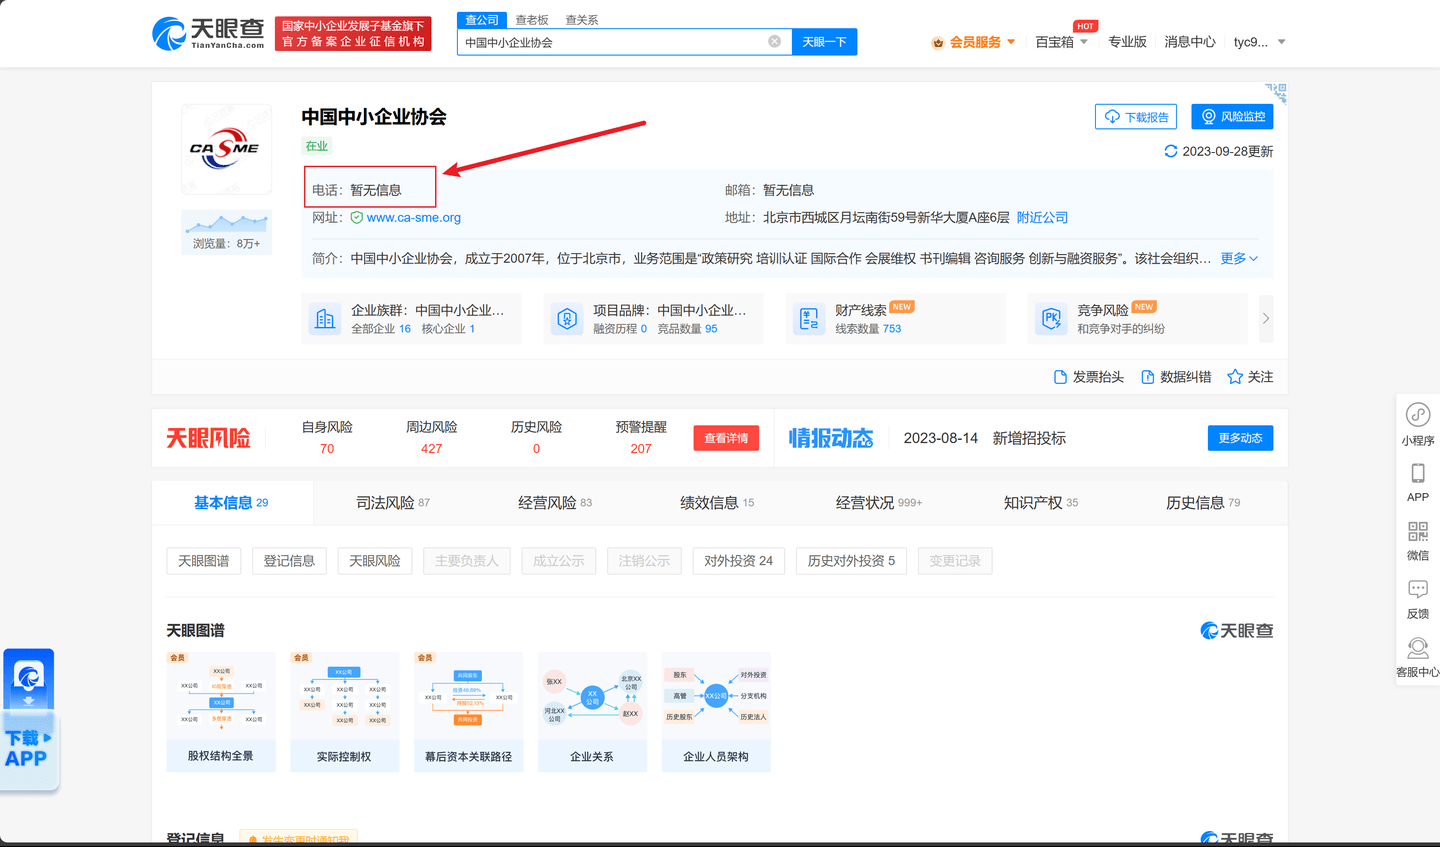This screenshot has height=847, width=1440.
Task: Expand the 简介 with 更多
Action: [x=1239, y=258]
